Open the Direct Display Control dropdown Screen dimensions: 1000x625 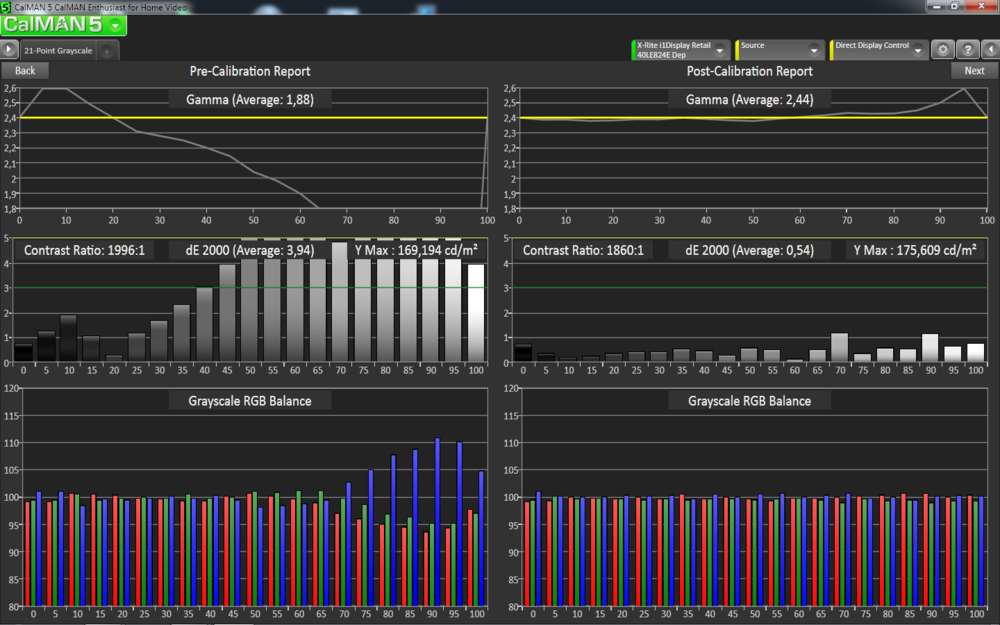click(917, 50)
